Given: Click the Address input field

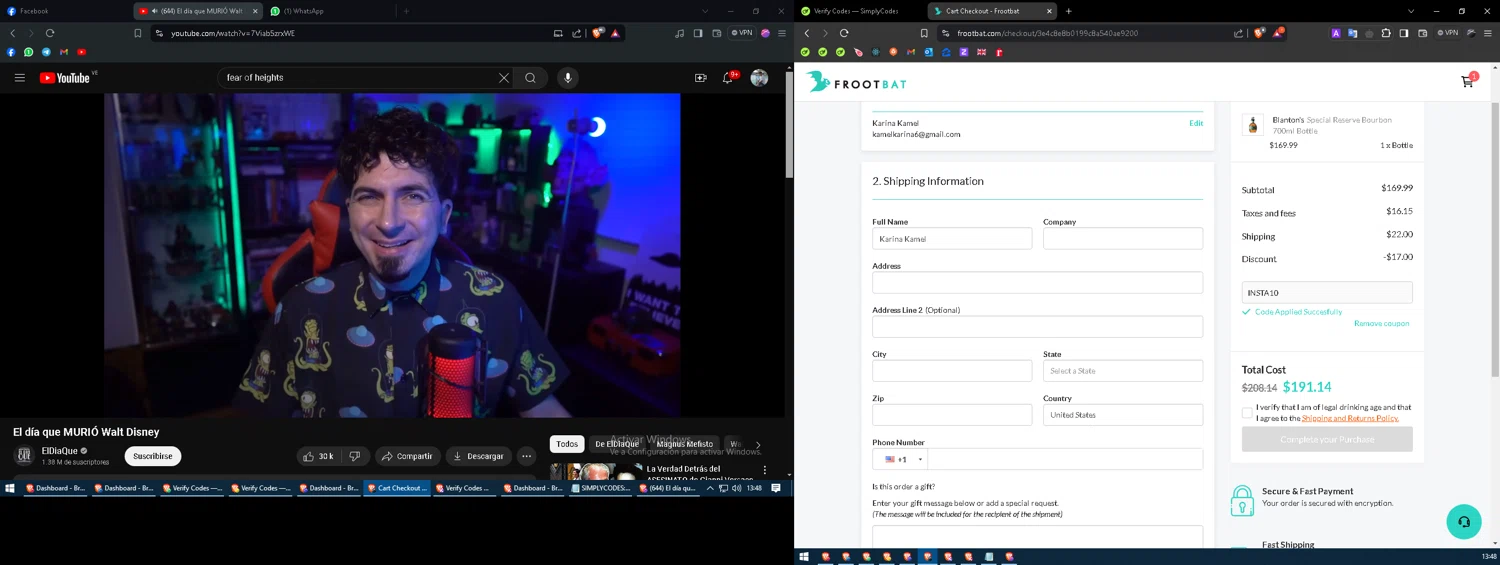Looking at the screenshot, I should click(x=1037, y=283).
